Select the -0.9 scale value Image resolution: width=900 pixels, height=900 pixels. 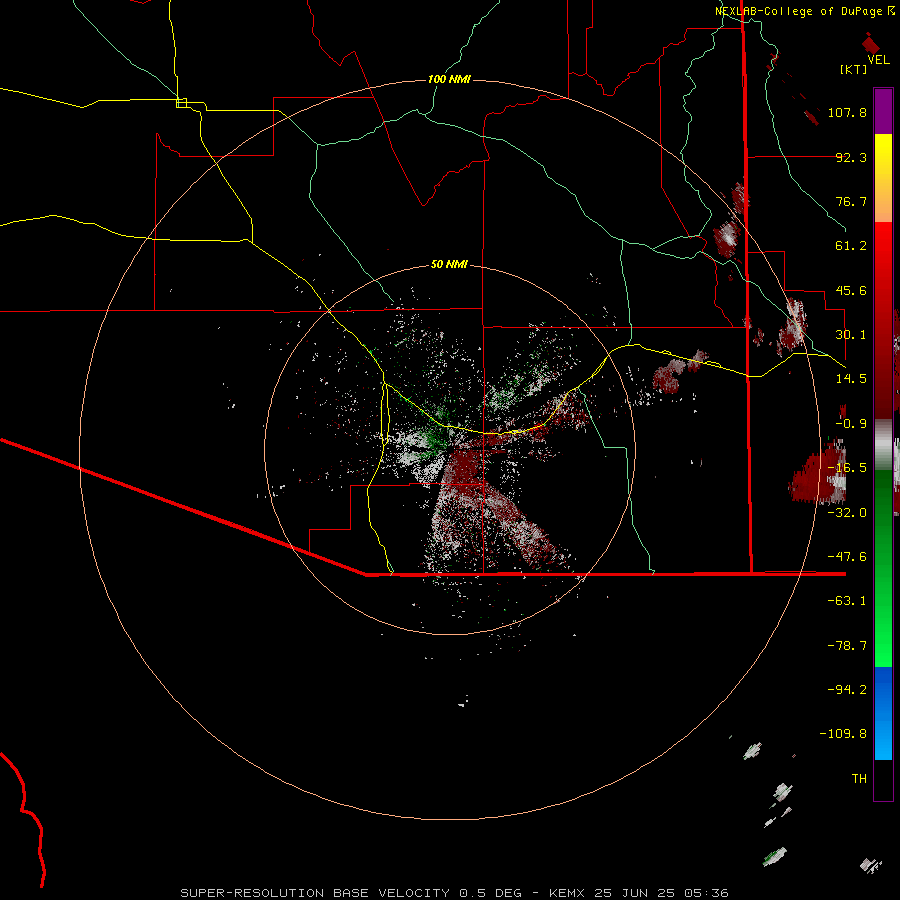(x=851, y=424)
